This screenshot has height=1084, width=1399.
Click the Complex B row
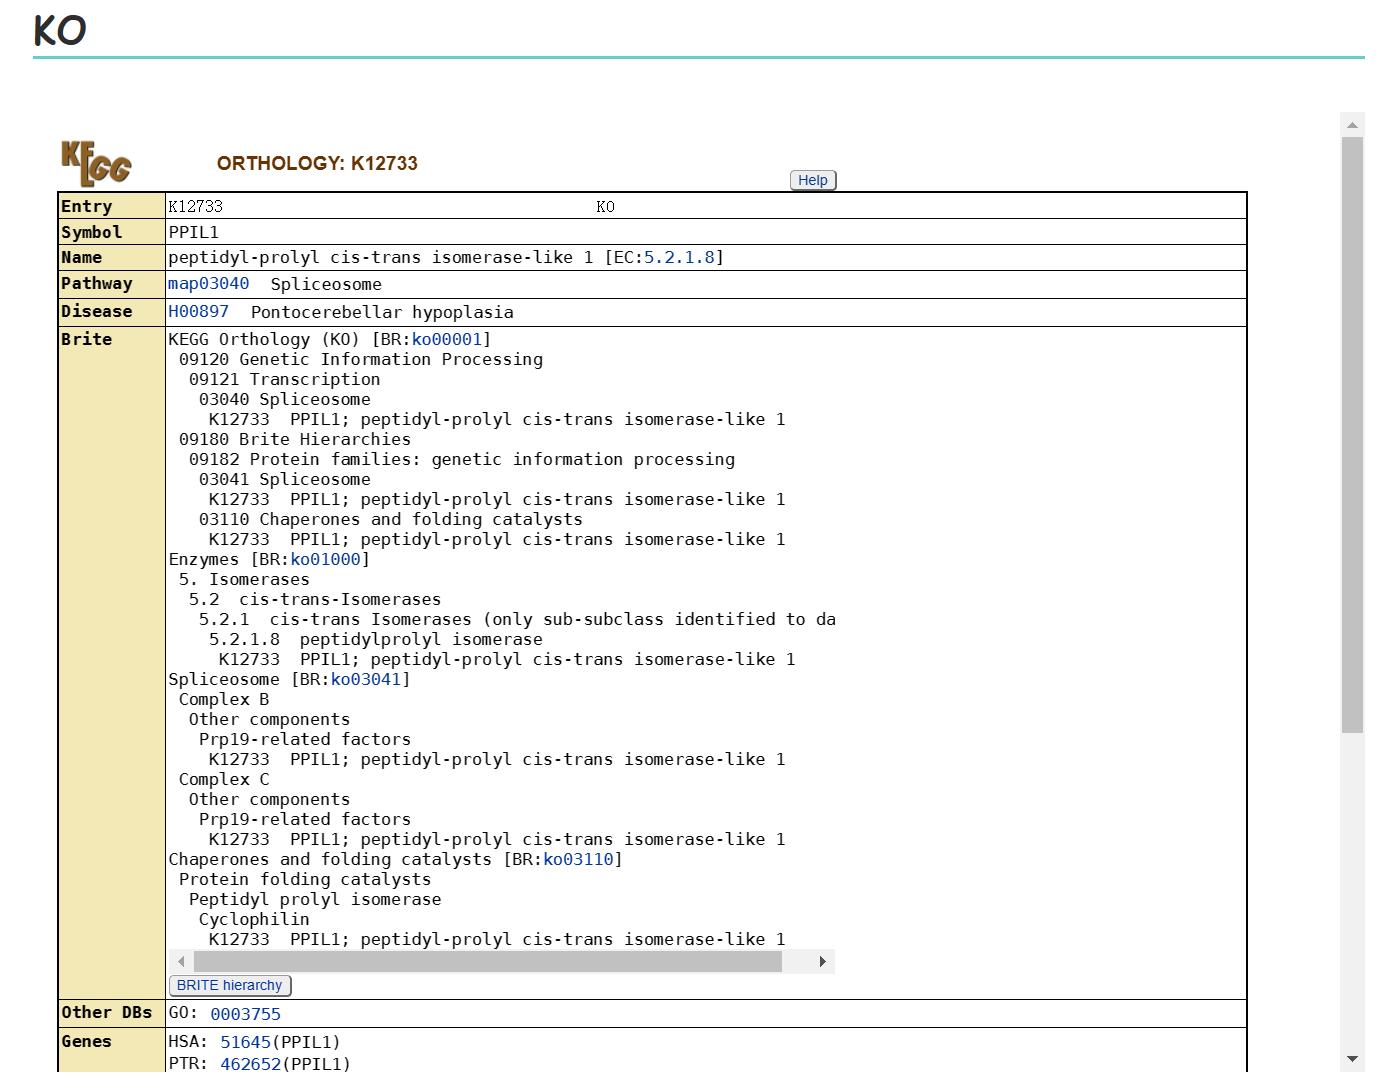(224, 699)
